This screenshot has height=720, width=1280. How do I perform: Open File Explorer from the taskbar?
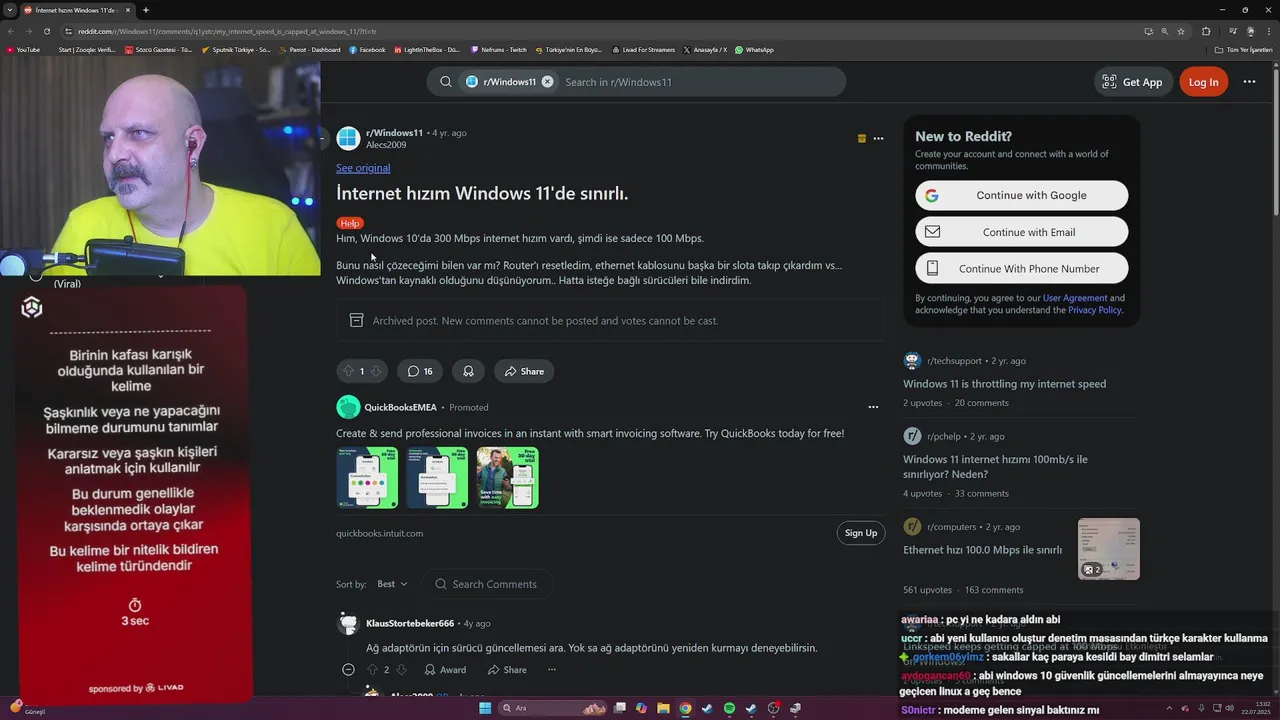click(x=663, y=708)
